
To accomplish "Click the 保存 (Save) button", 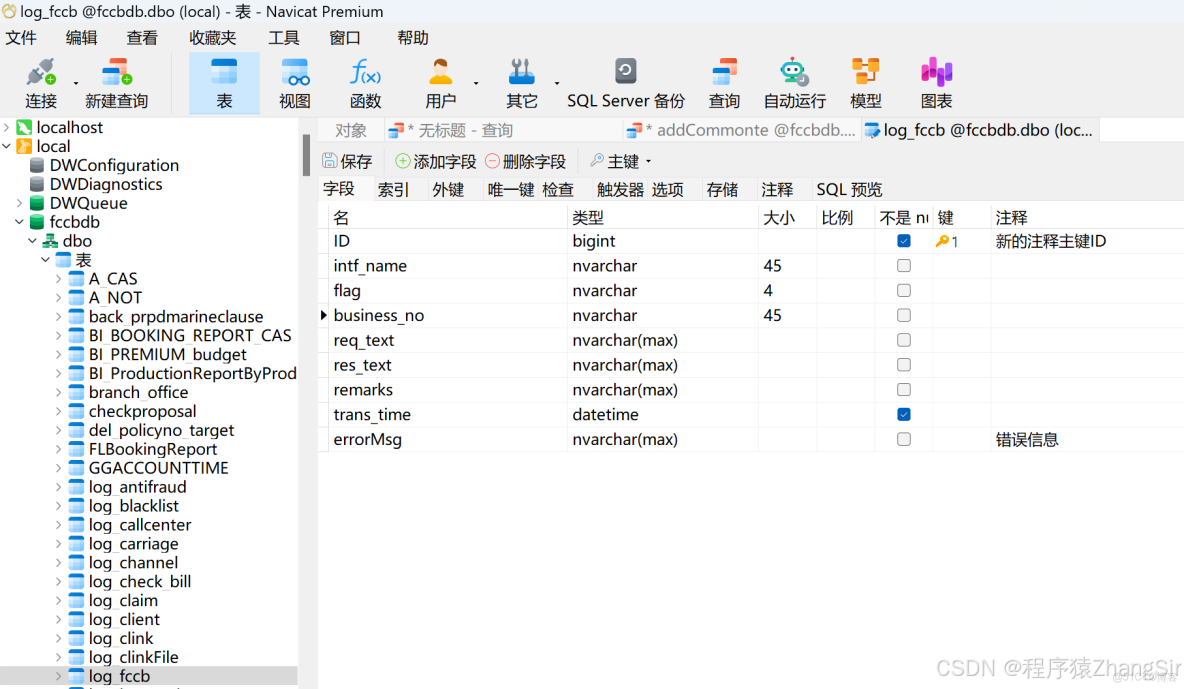I will (x=347, y=161).
